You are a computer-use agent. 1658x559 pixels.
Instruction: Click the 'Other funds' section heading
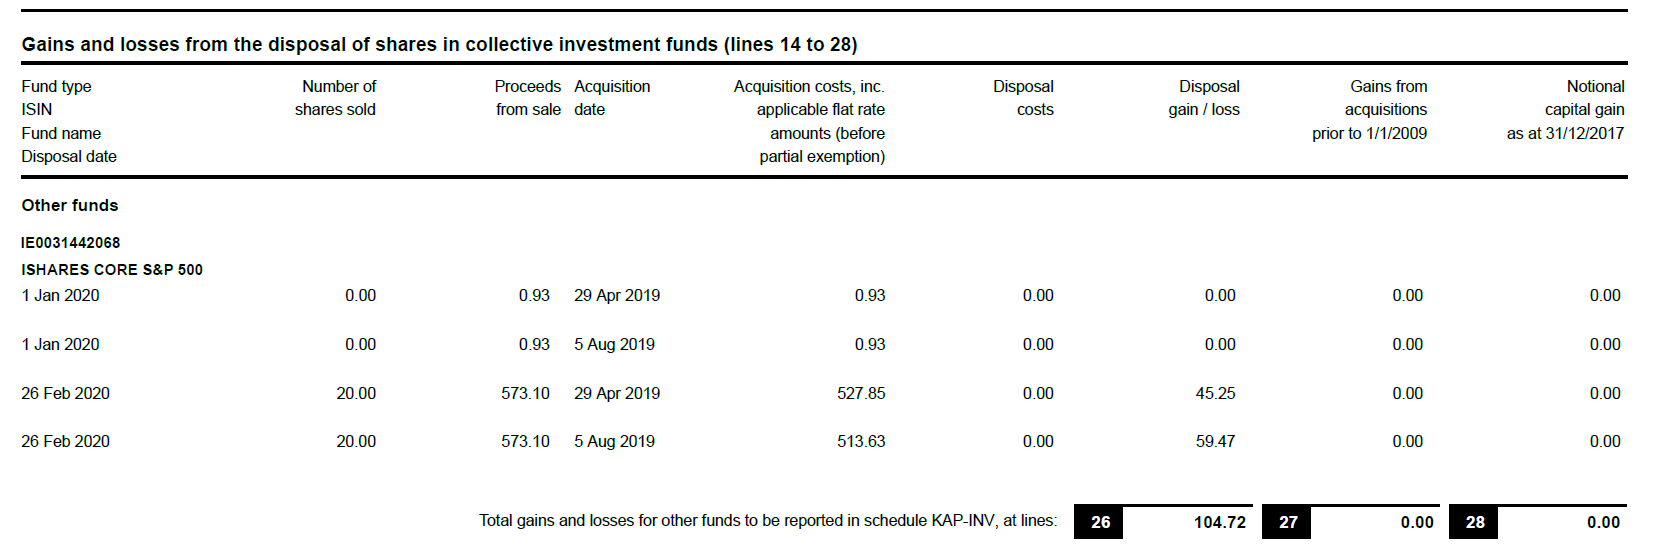(70, 205)
